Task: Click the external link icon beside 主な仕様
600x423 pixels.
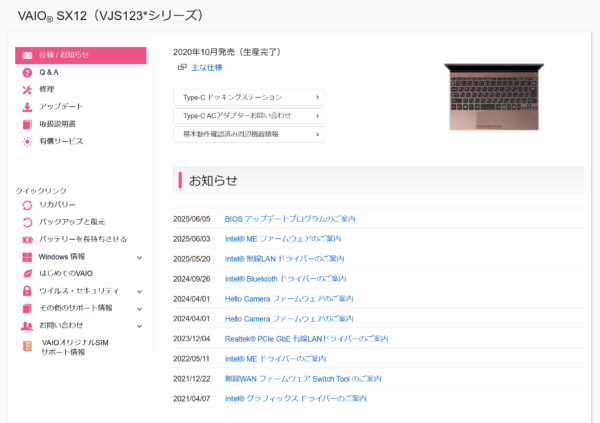Action: [182, 67]
